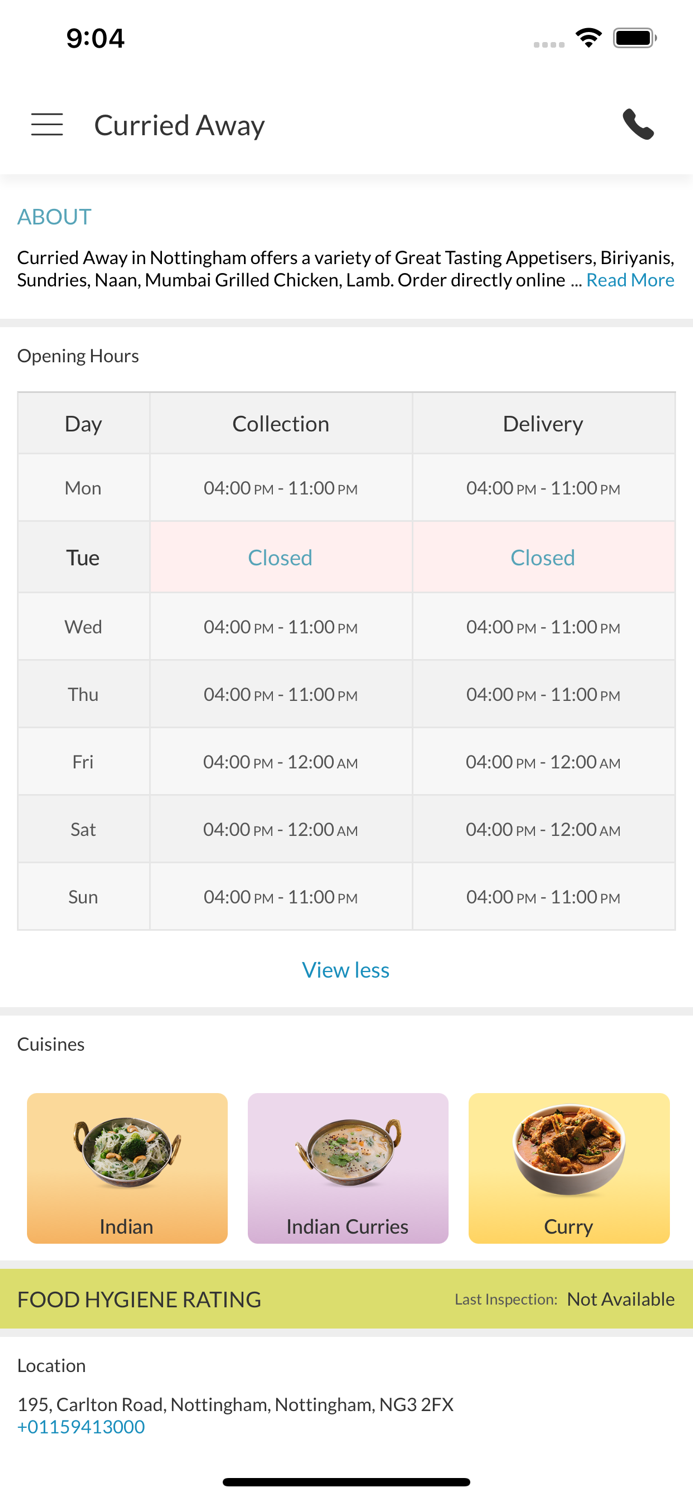Tap the Food Hygiene Rating banner
Screen dimensions: 693x1500
pyautogui.click(x=346, y=1299)
